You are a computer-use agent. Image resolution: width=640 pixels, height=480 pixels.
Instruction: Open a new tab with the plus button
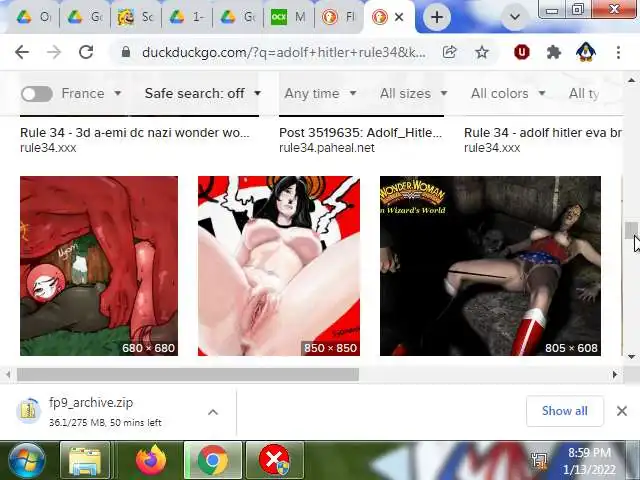tap(437, 17)
